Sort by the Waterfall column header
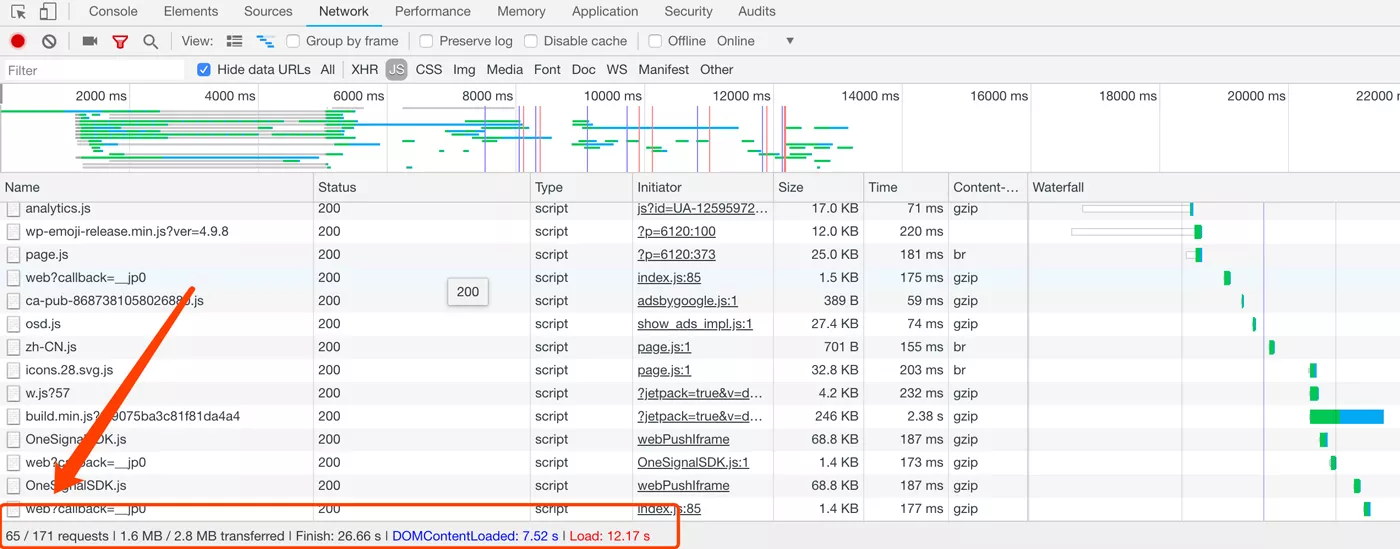The width and height of the screenshot is (1400, 549). (x=1214, y=187)
